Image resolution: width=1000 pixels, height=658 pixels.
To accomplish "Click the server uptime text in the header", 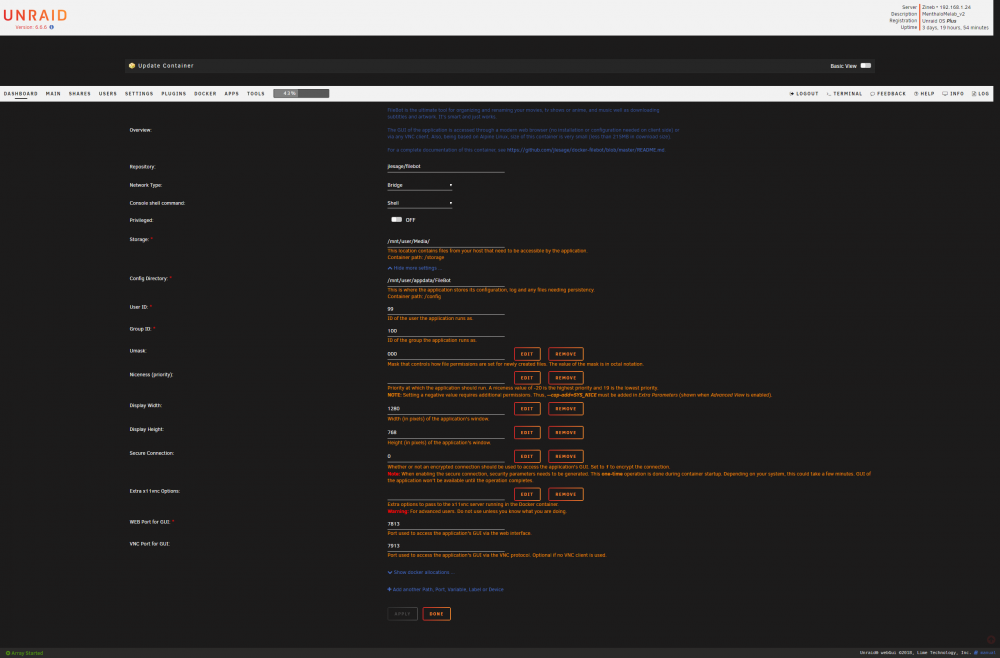I will pyautogui.click(x=955, y=27).
